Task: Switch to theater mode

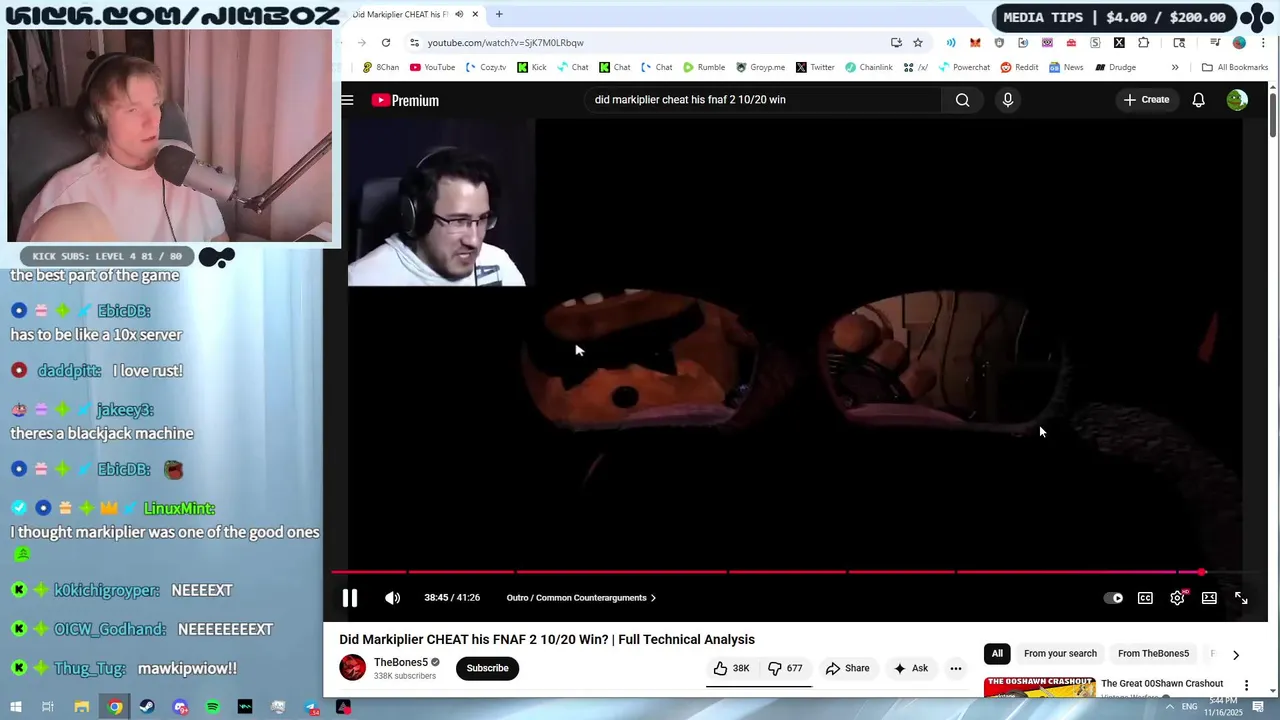Action: pyautogui.click(x=1209, y=598)
